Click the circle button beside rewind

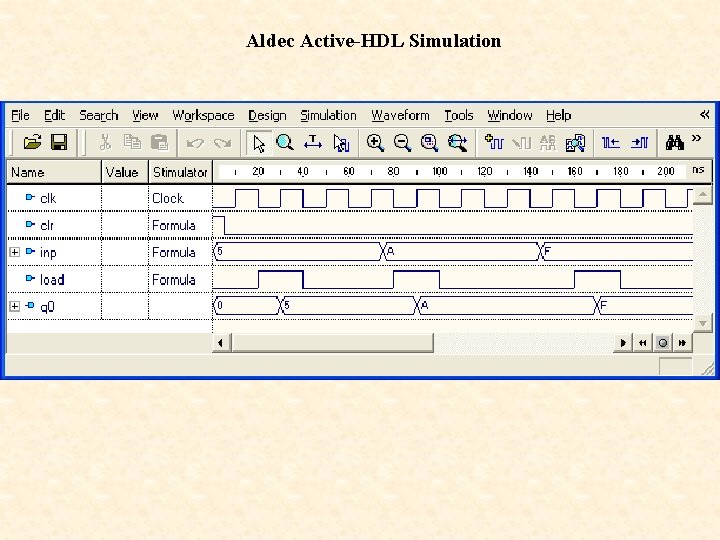click(x=663, y=343)
